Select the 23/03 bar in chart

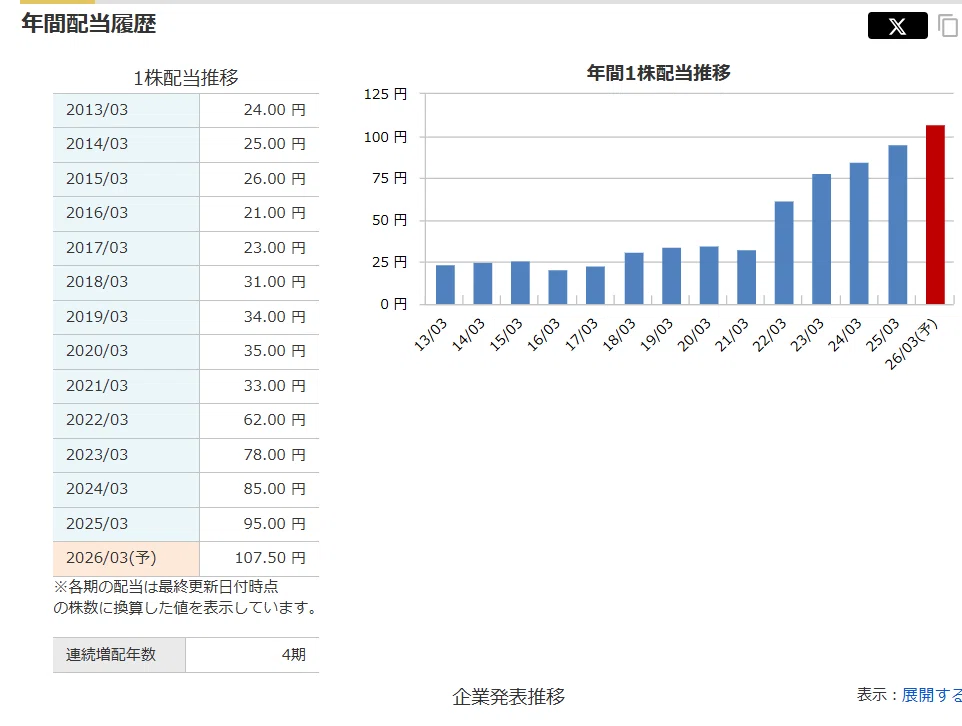(822, 239)
